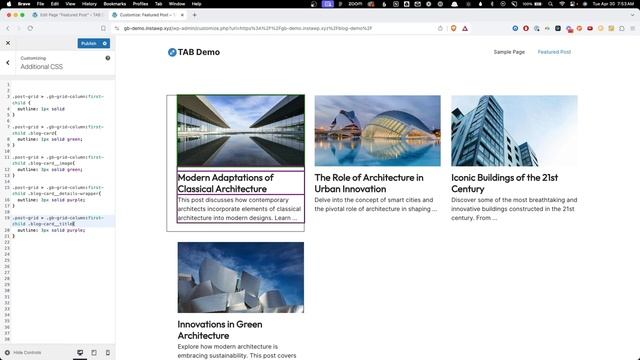The height and width of the screenshot is (360, 640).
Task: Switch to desktop preview mode
Action: [80, 352]
